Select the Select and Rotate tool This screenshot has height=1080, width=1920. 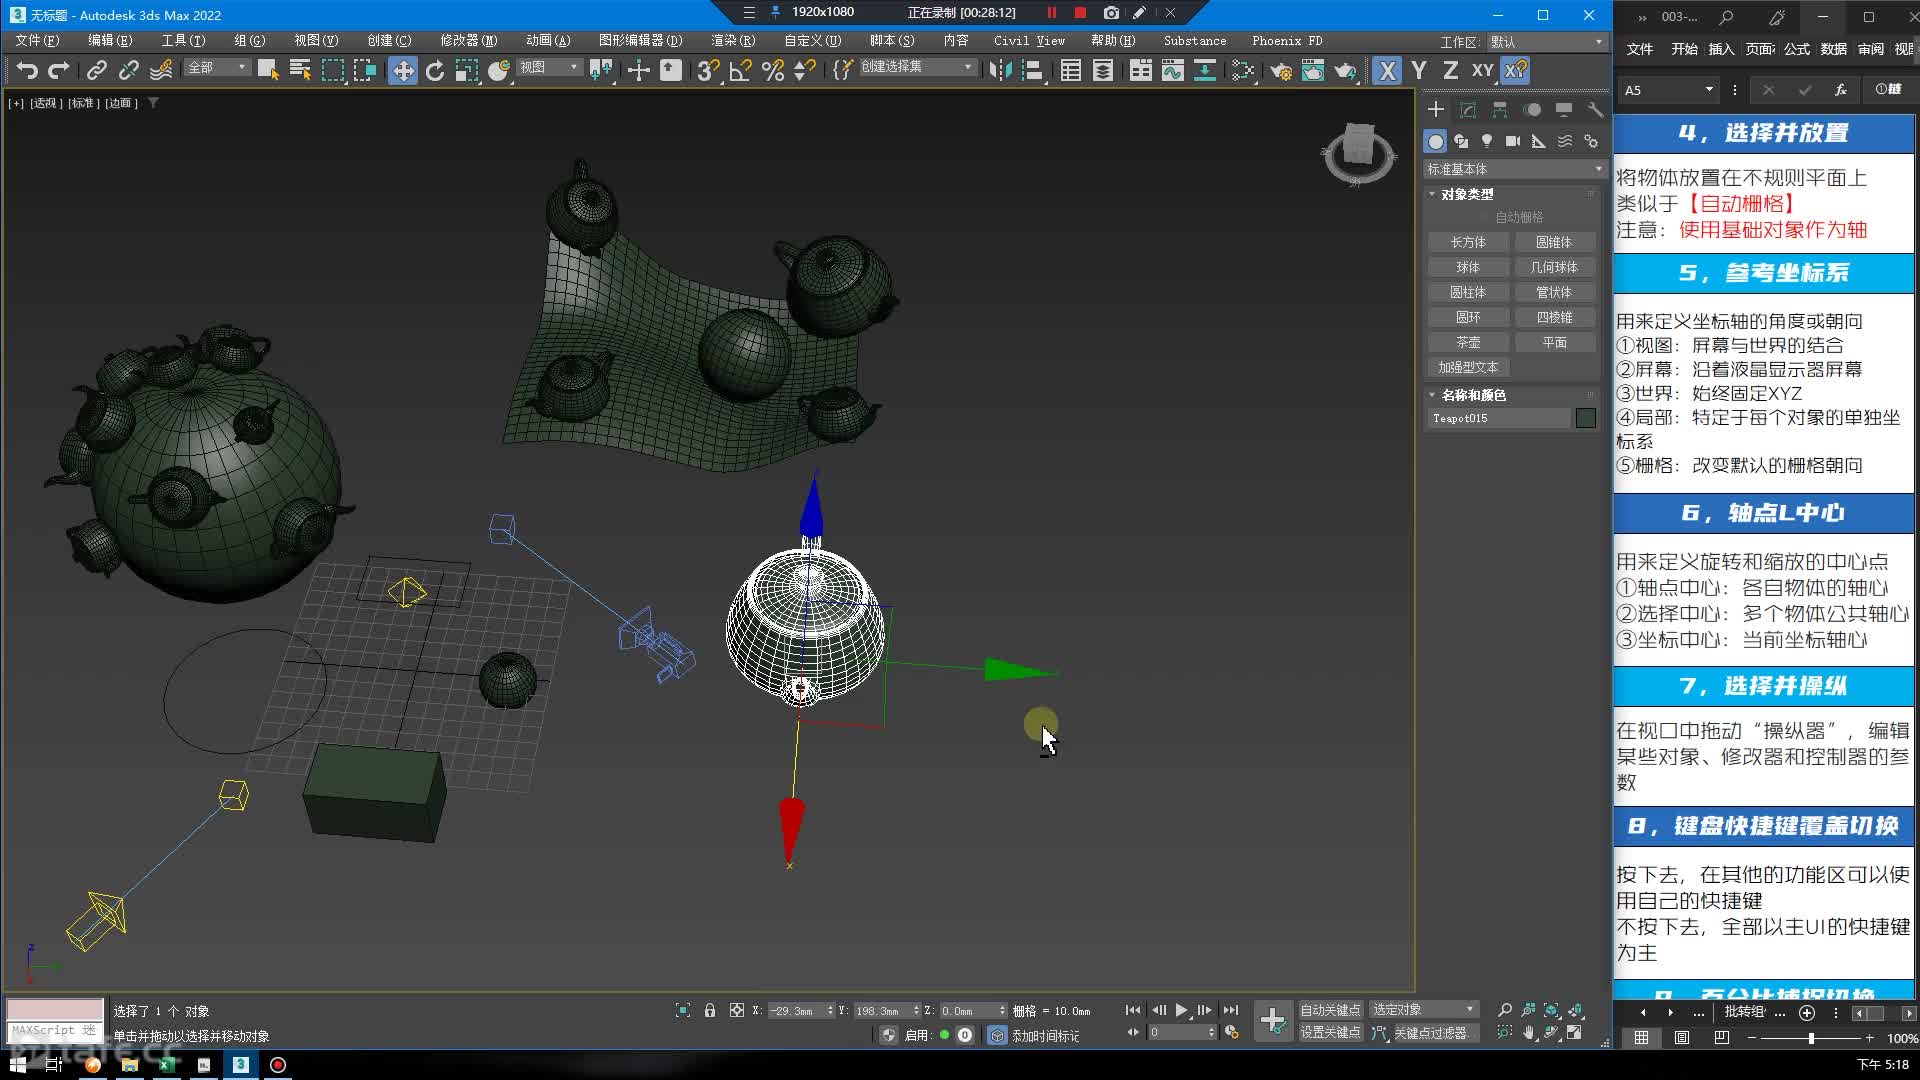click(x=435, y=70)
